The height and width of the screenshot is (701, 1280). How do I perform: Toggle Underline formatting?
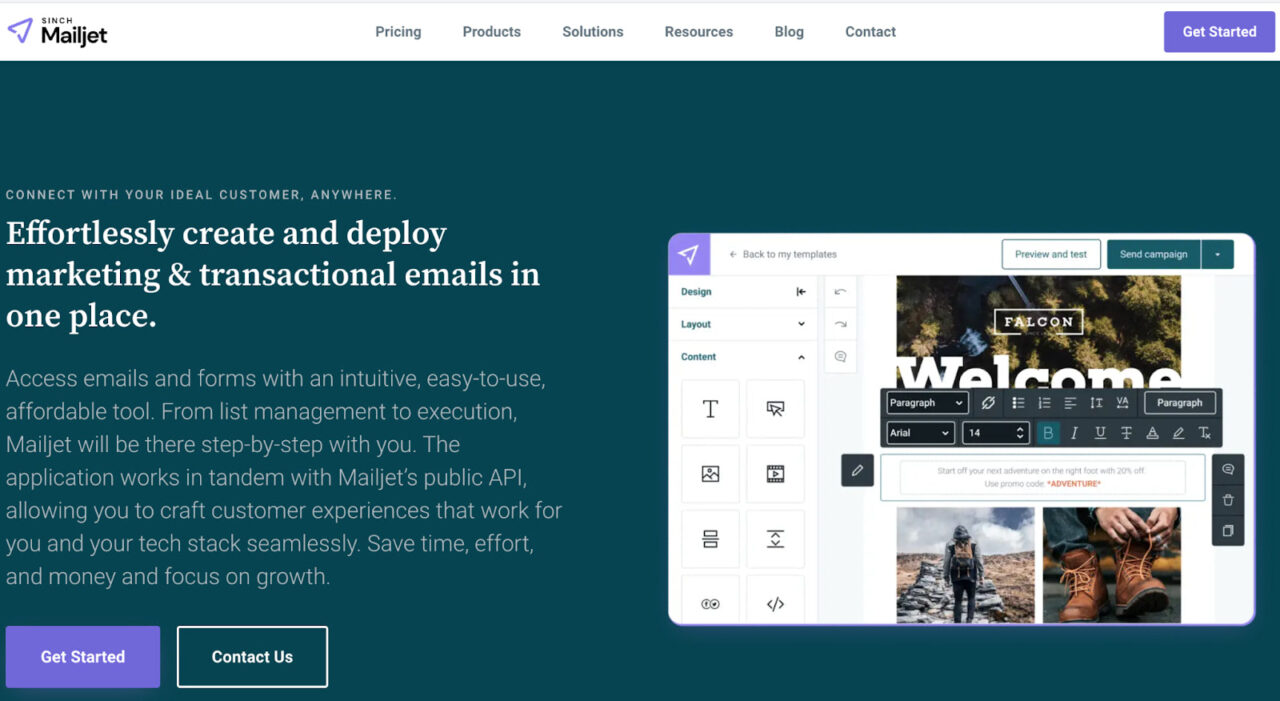coord(1100,433)
